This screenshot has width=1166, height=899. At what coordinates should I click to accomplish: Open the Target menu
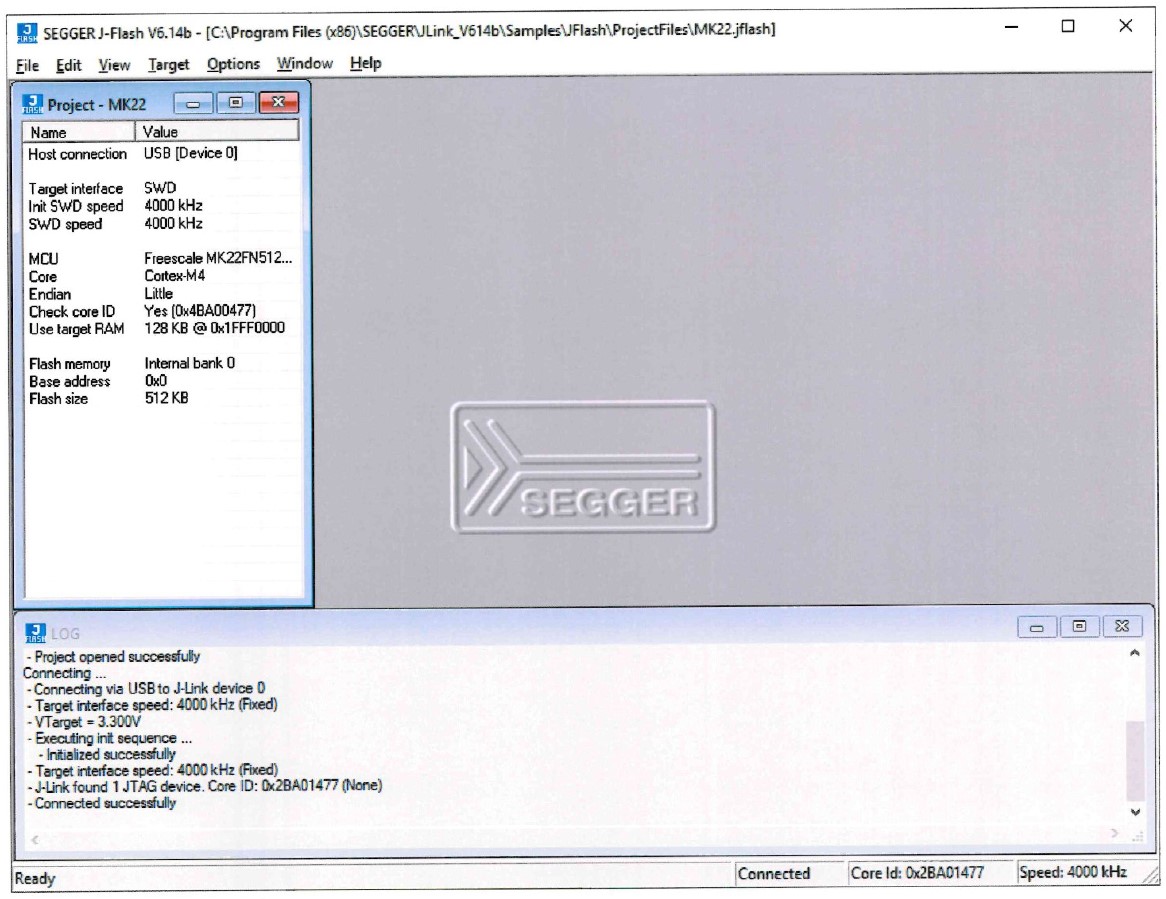pyautogui.click(x=169, y=65)
